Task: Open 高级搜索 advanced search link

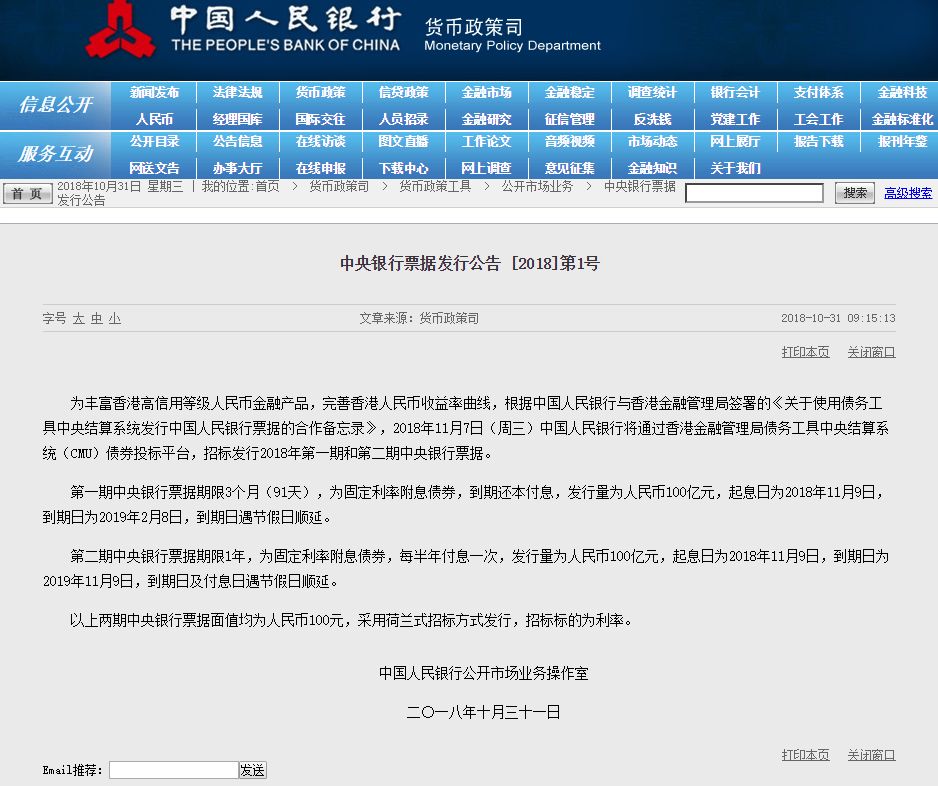Action: pos(908,193)
